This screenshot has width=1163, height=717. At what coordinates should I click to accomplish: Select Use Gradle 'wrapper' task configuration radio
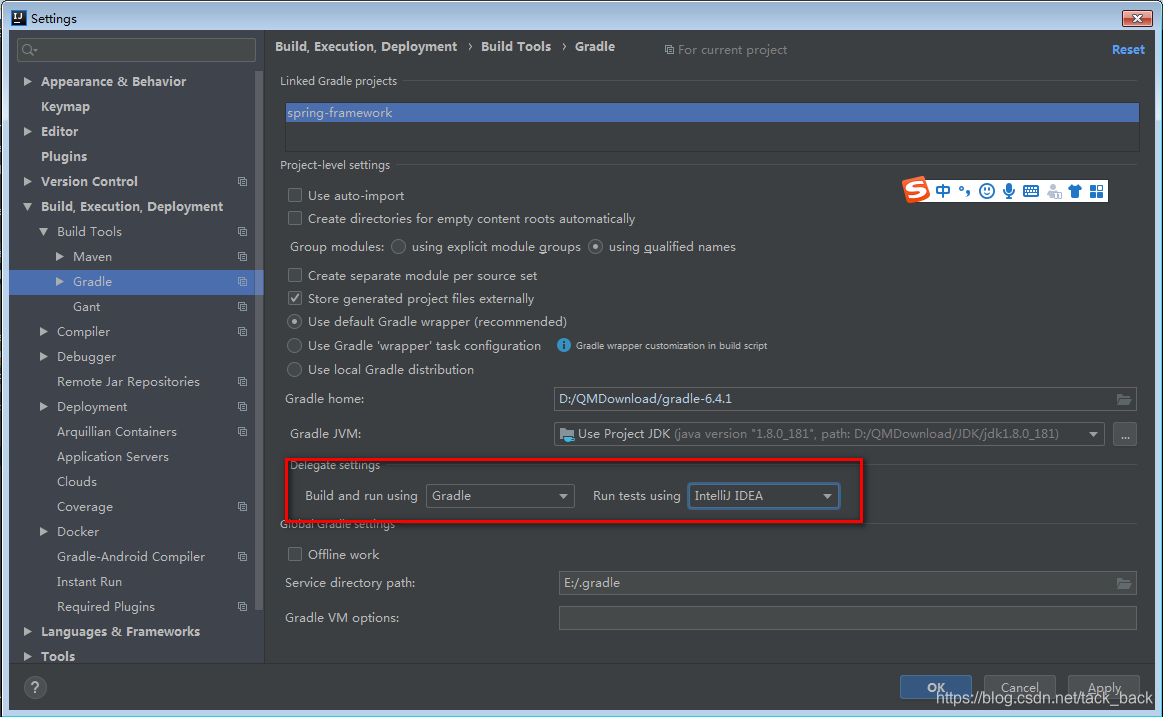294,346
